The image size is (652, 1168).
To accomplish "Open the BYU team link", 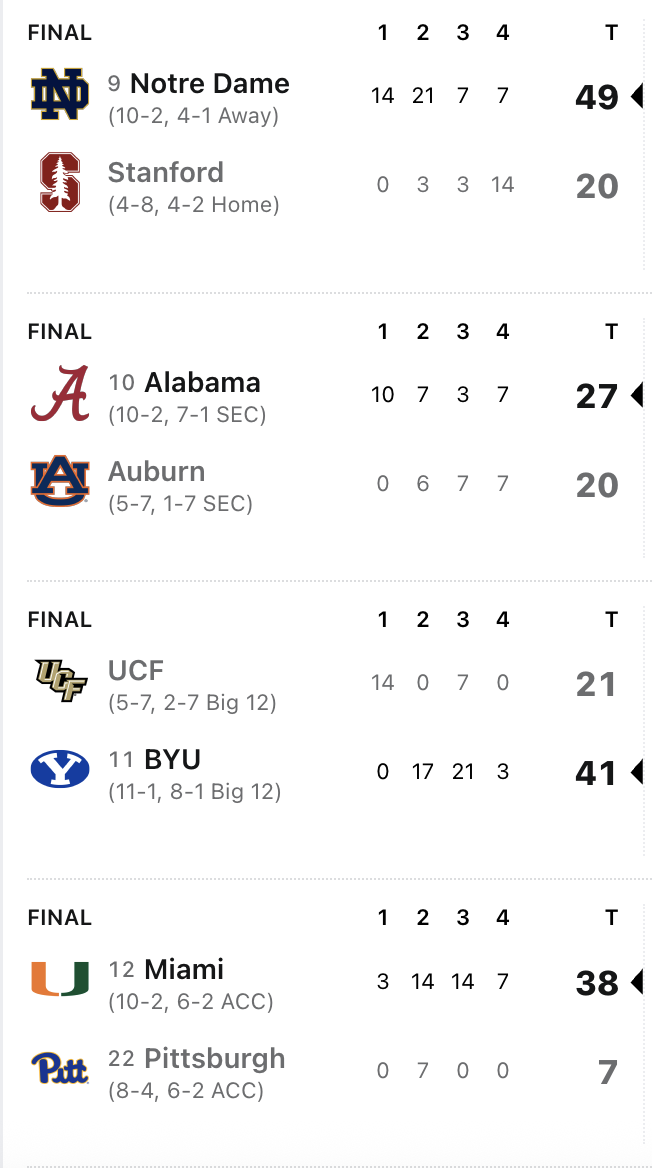I will (173, 759).
